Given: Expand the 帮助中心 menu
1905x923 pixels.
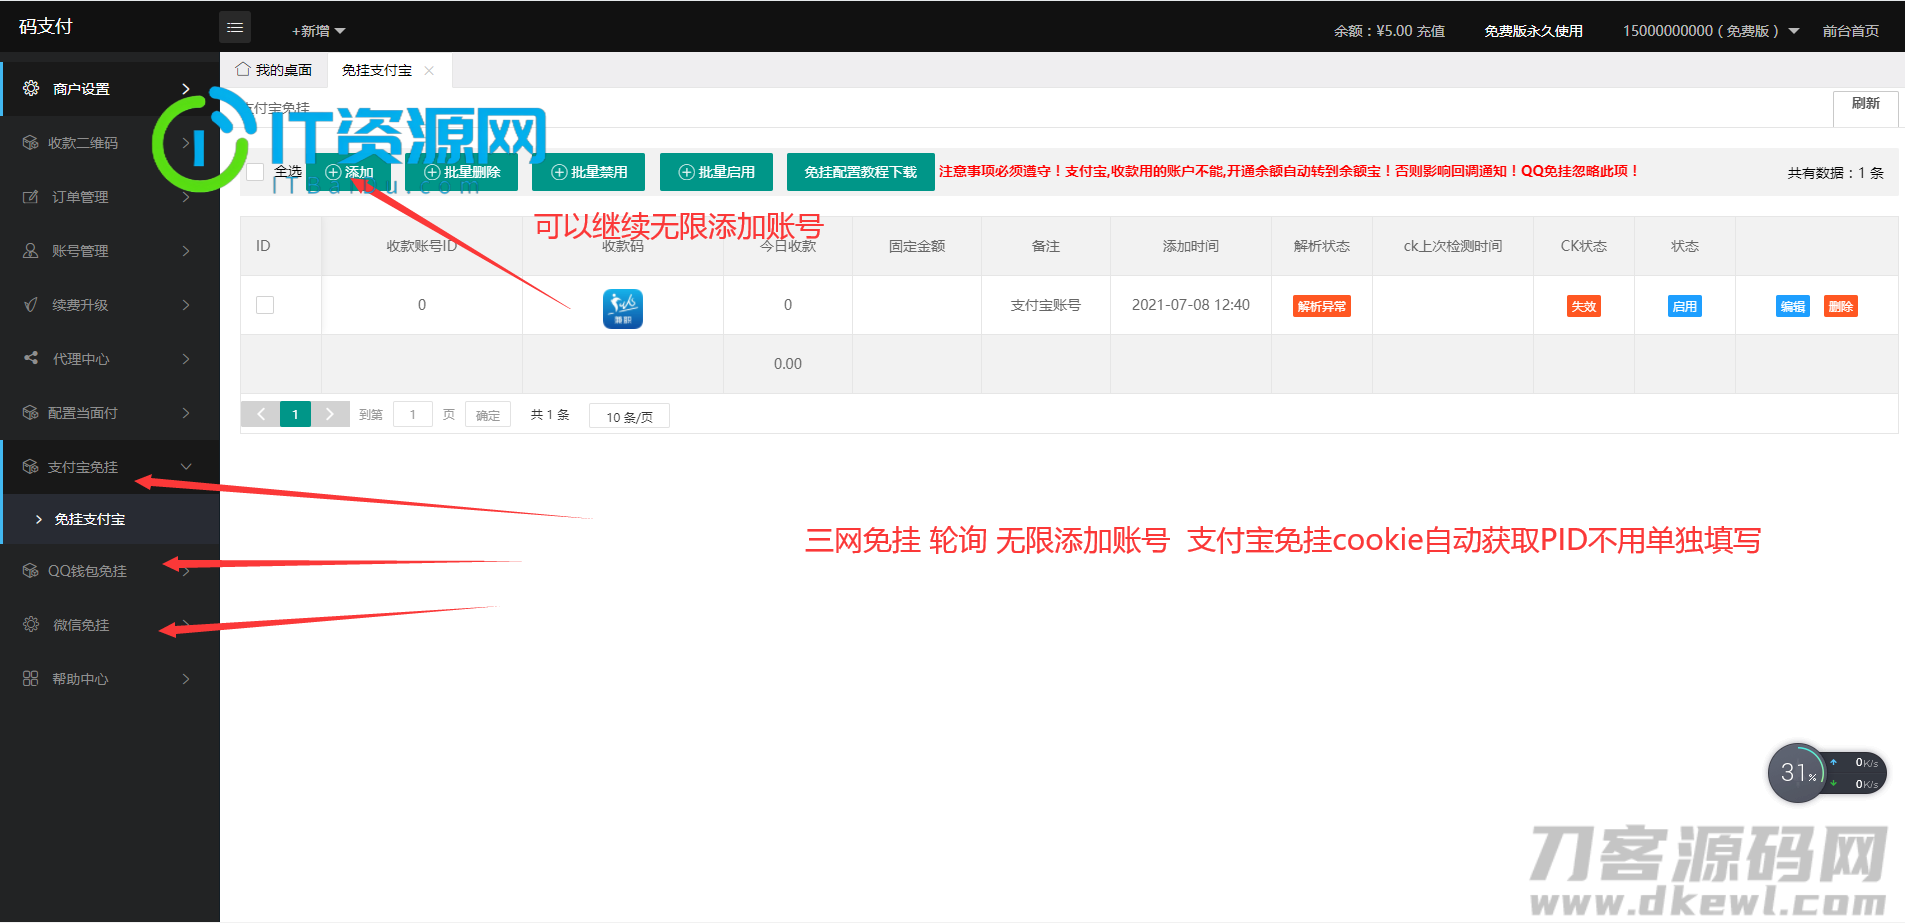Looking at the screenshot, I should point(186,679).
